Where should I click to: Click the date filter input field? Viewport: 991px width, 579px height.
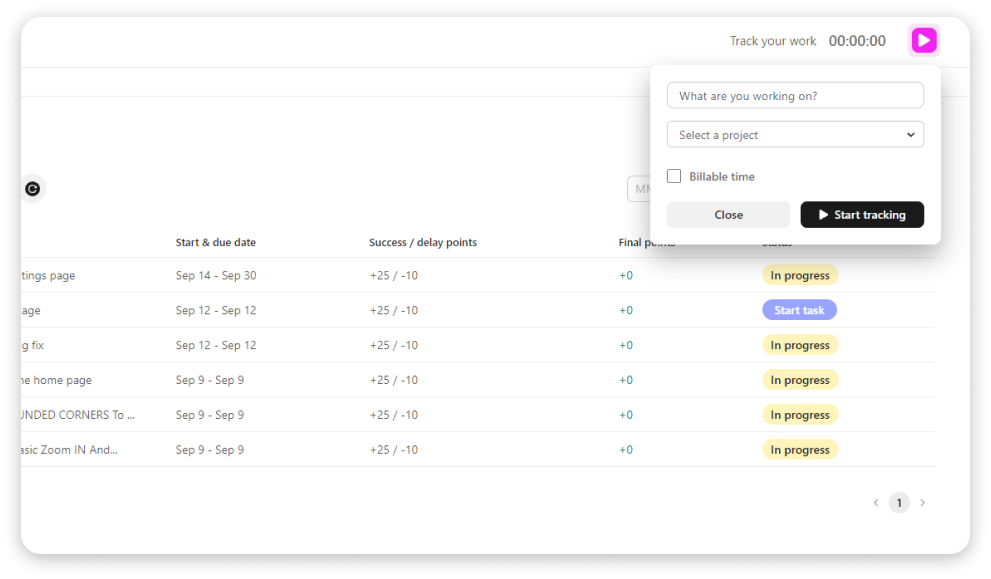click(639, 189)
